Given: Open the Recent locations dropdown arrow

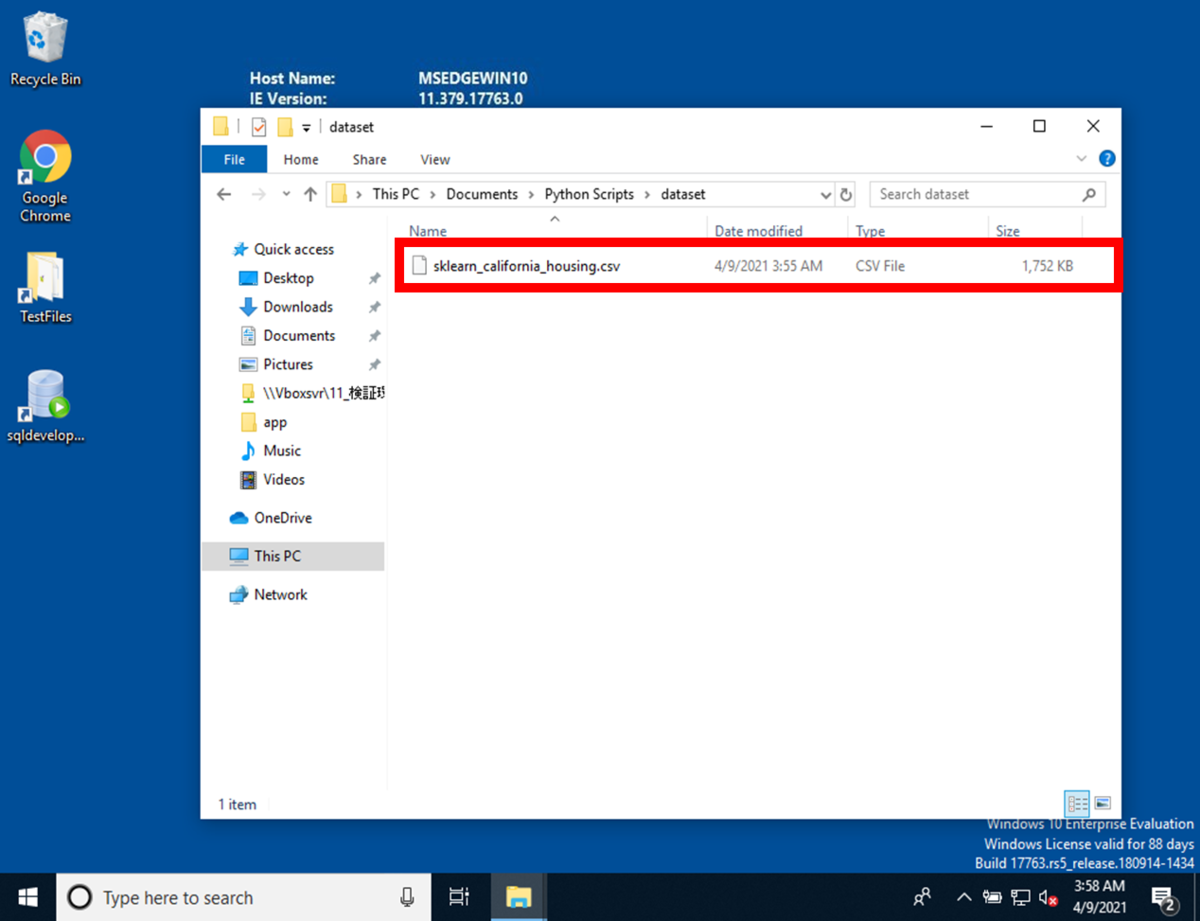Looking at the screenshot, I should click(286, 195).
